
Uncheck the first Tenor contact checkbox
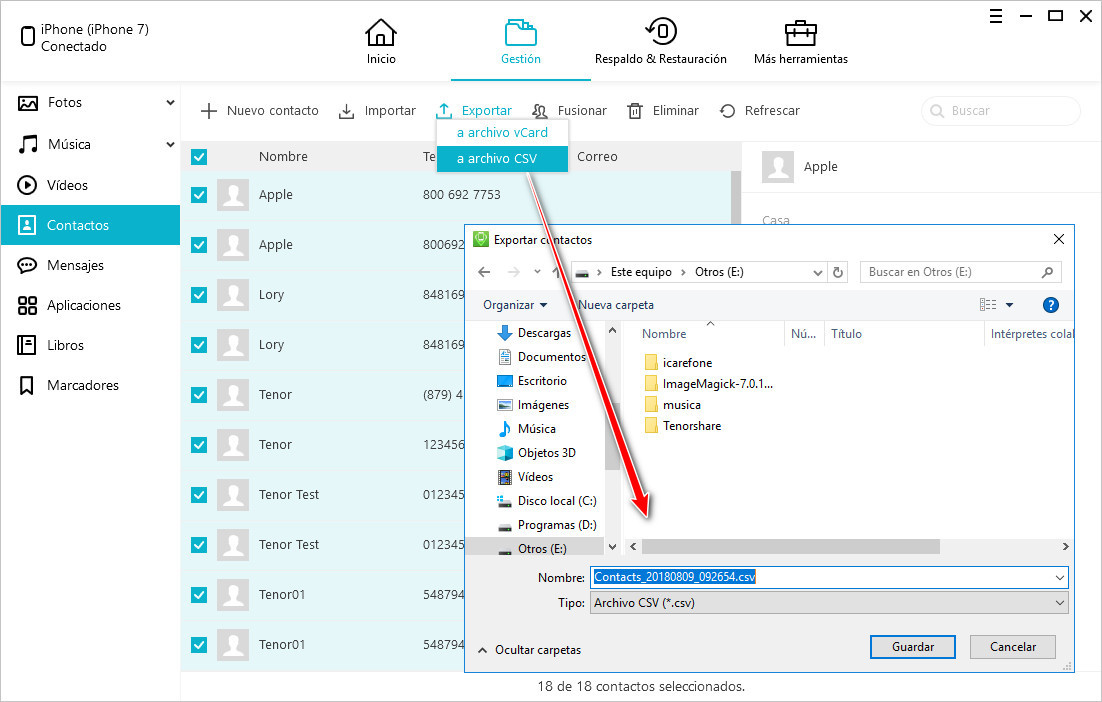click(x=199, y=394)
